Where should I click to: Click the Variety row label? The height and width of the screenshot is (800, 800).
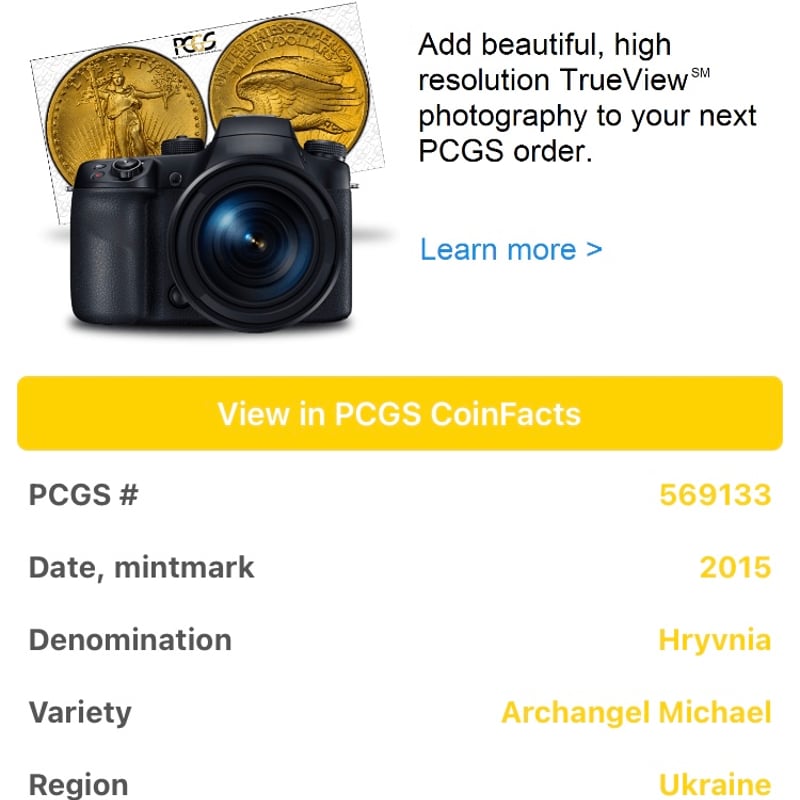80,712
